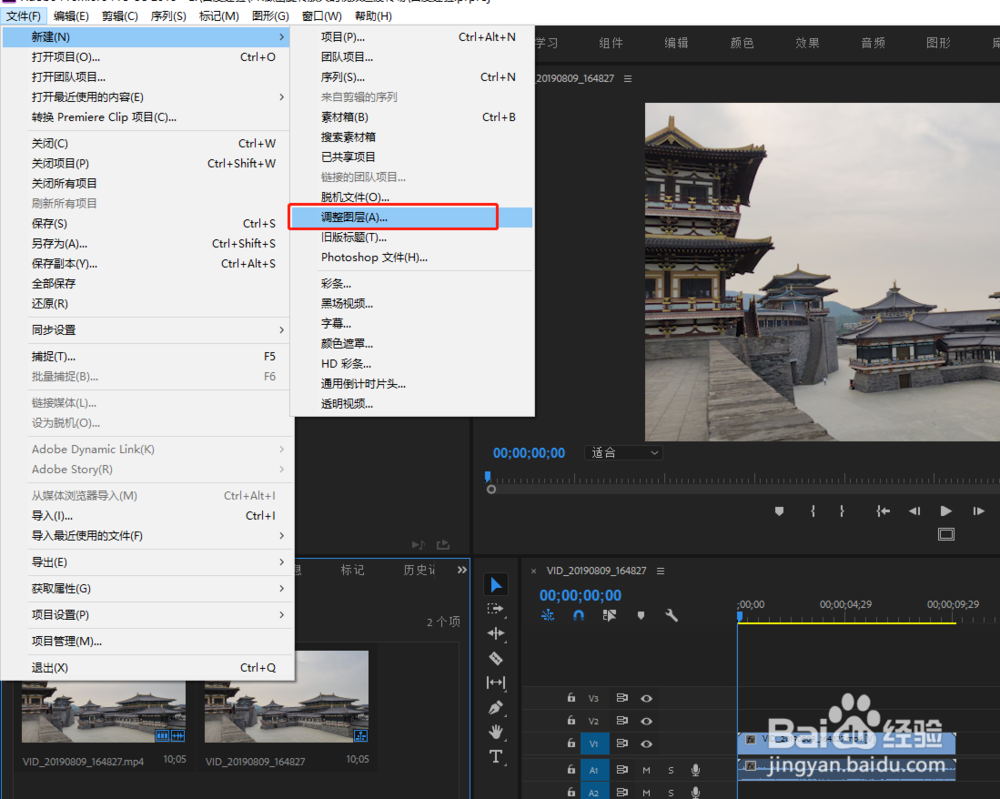Select the Slip tool
The width and height of the screenshot is (1000, 799).
coord(496,683)
